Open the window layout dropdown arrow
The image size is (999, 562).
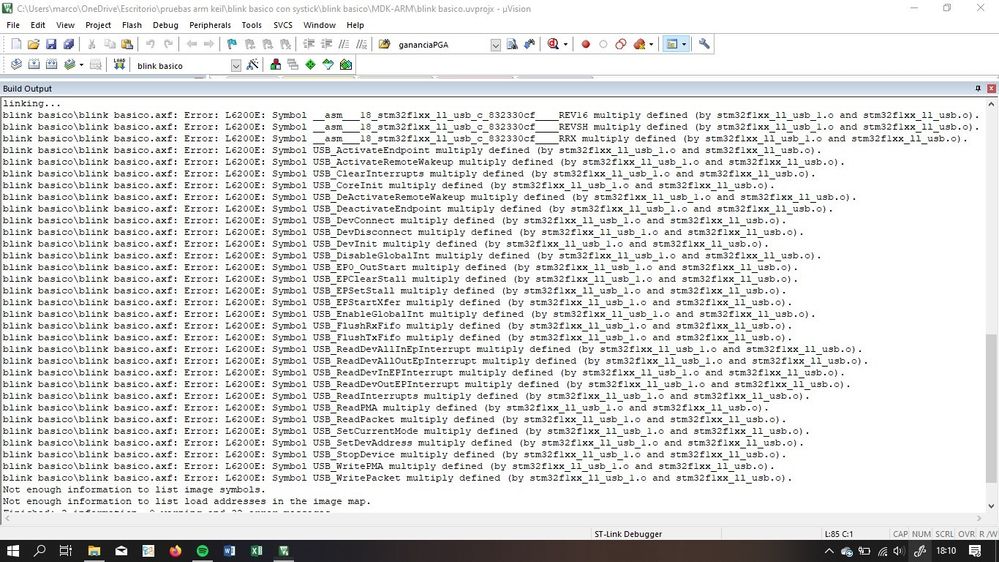(684, 45)
